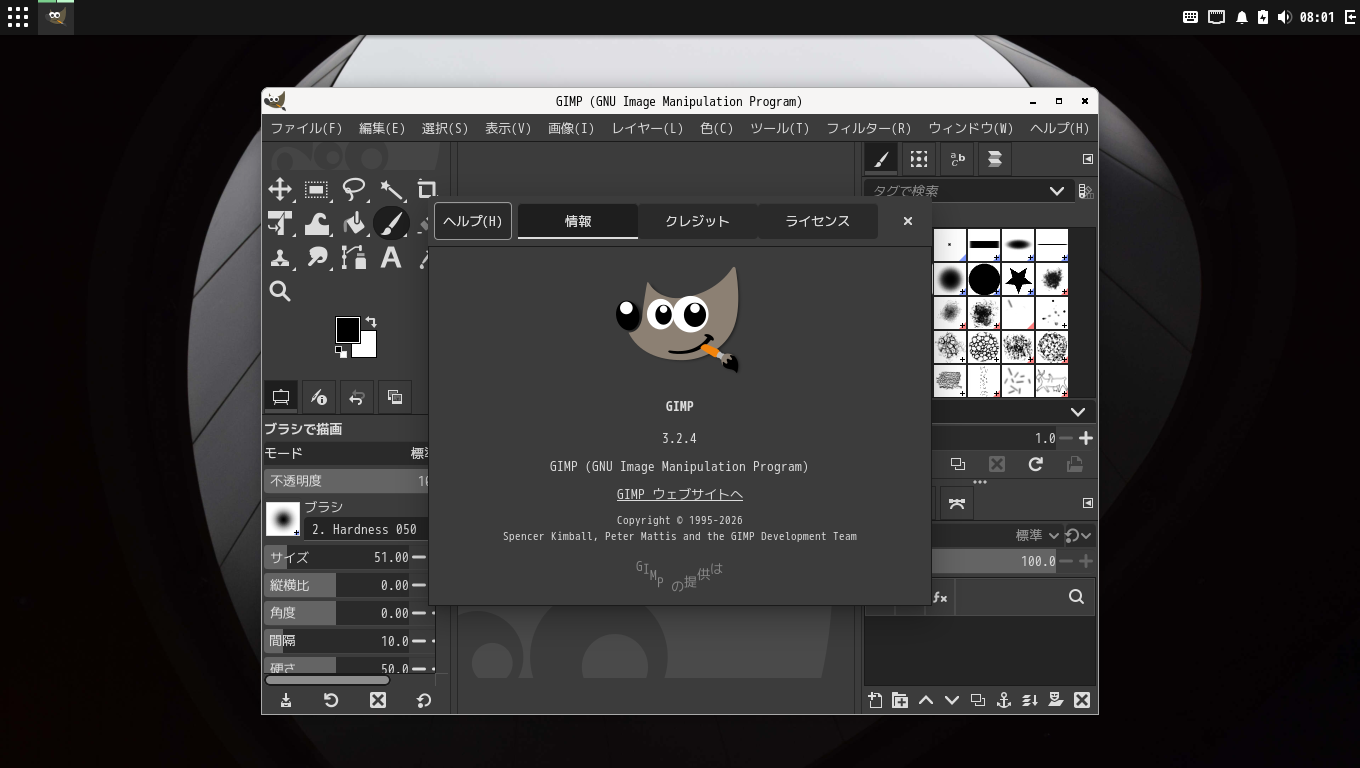Open the Tool Options tab

pos(281,397)
